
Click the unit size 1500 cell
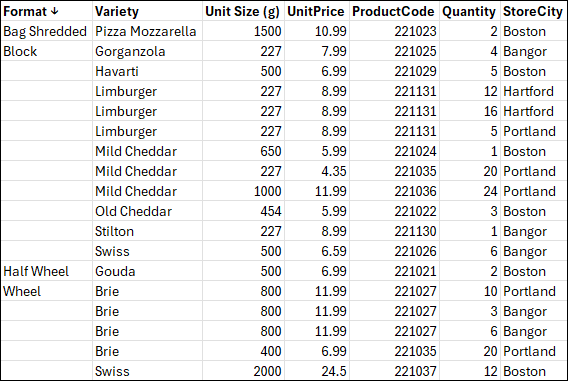[x=243, y=31]
